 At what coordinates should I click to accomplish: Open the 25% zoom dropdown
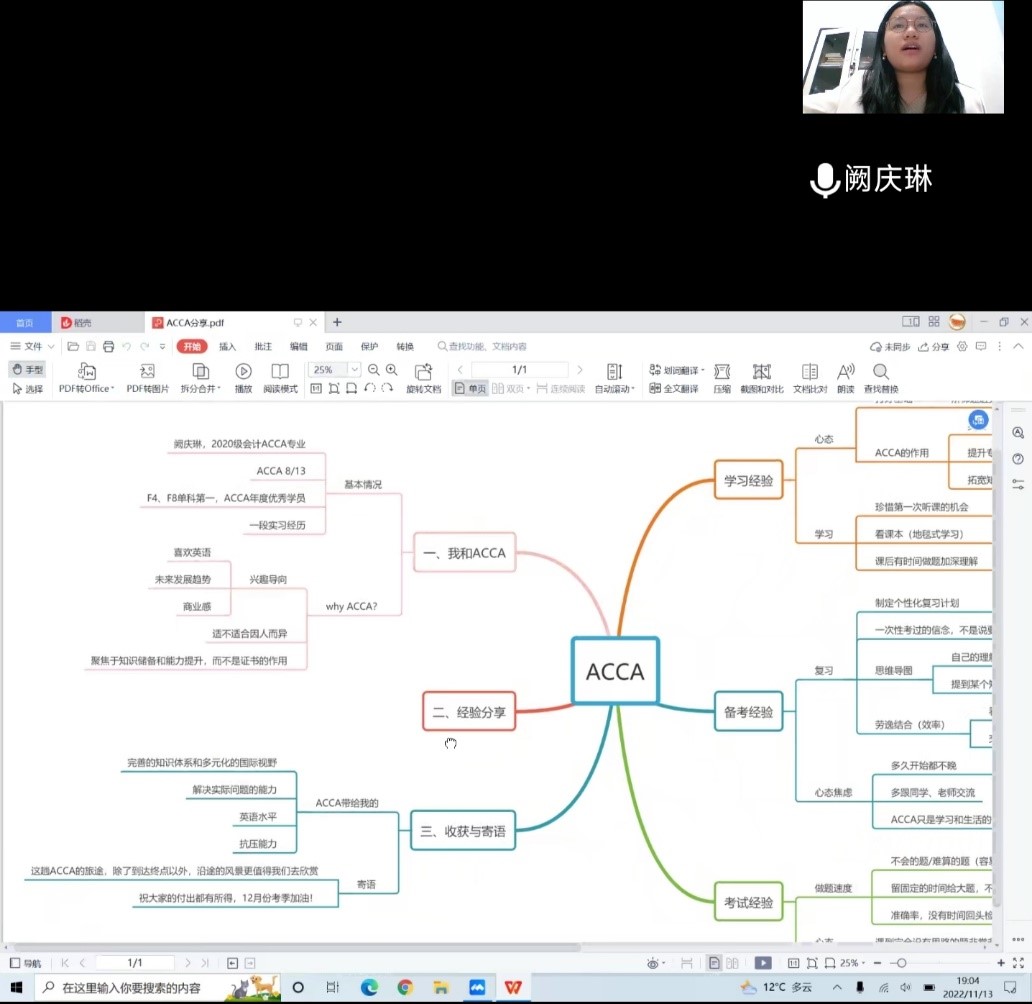pyautogui.click(x=354, y=369)
